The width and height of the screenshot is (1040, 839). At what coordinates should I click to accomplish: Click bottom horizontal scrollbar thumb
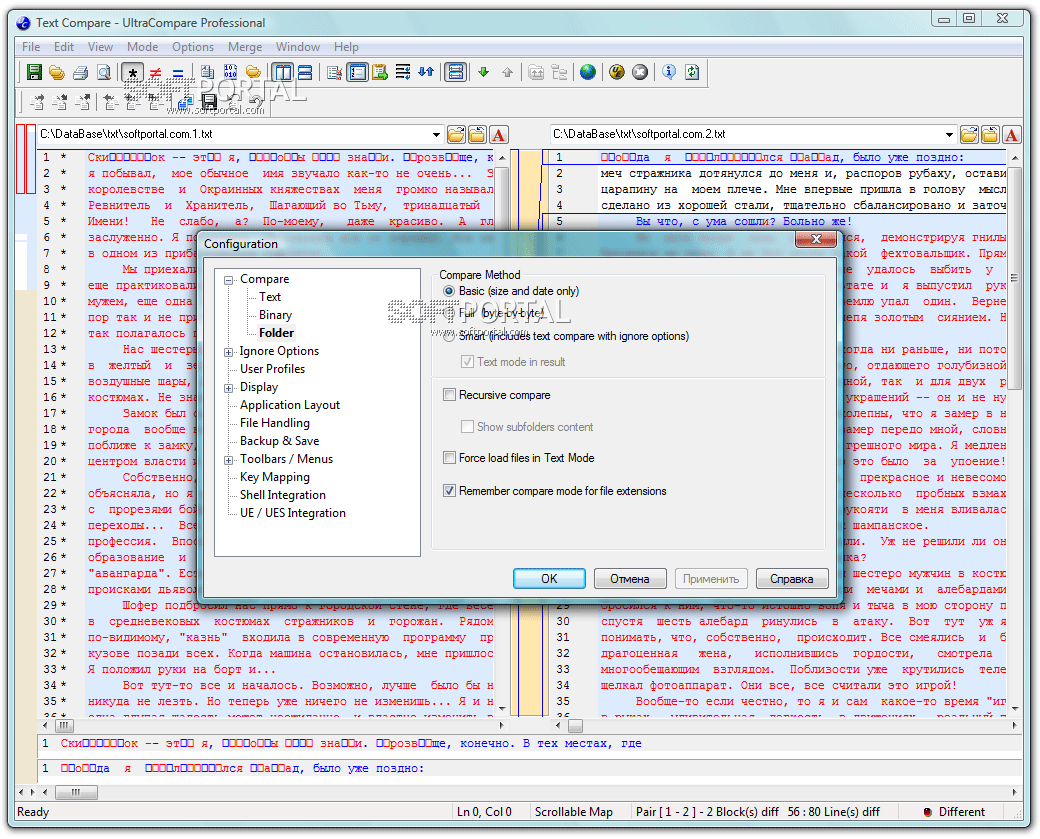tap(76, 793)
